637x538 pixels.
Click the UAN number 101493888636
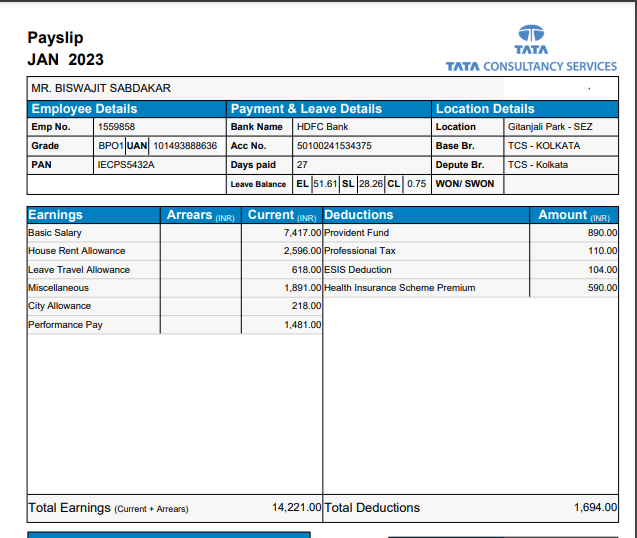click(x=185, y=146)
